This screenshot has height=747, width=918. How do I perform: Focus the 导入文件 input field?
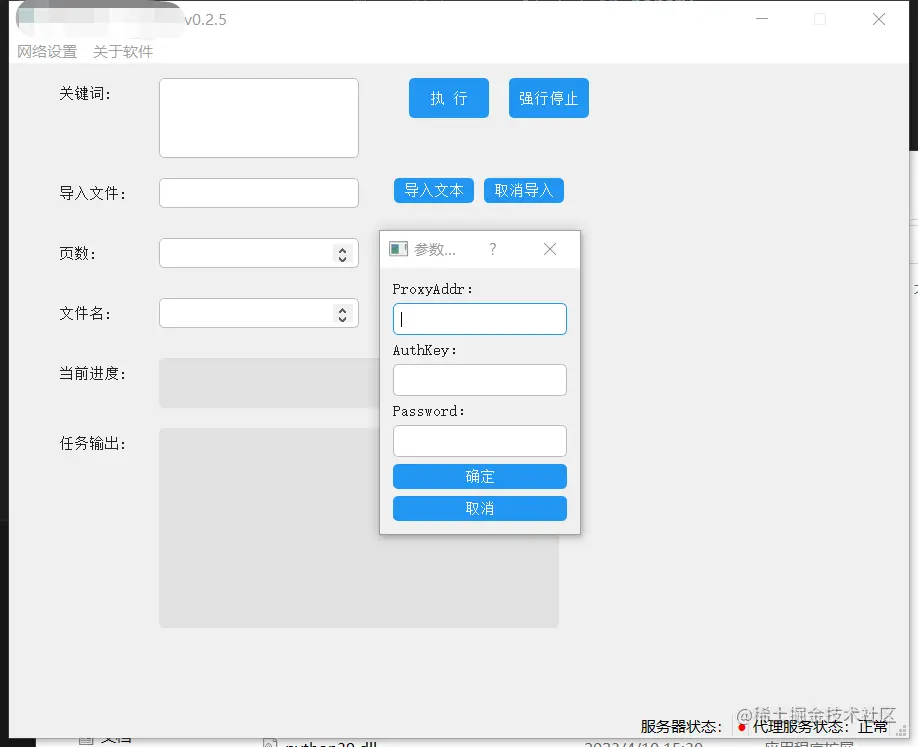coord(259,193)
